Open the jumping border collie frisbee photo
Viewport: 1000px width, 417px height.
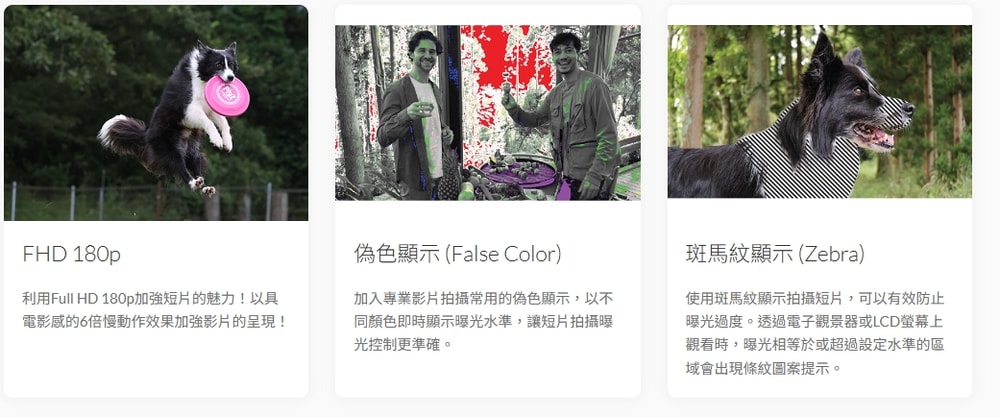pyautogui.click(x=156, y=113)
